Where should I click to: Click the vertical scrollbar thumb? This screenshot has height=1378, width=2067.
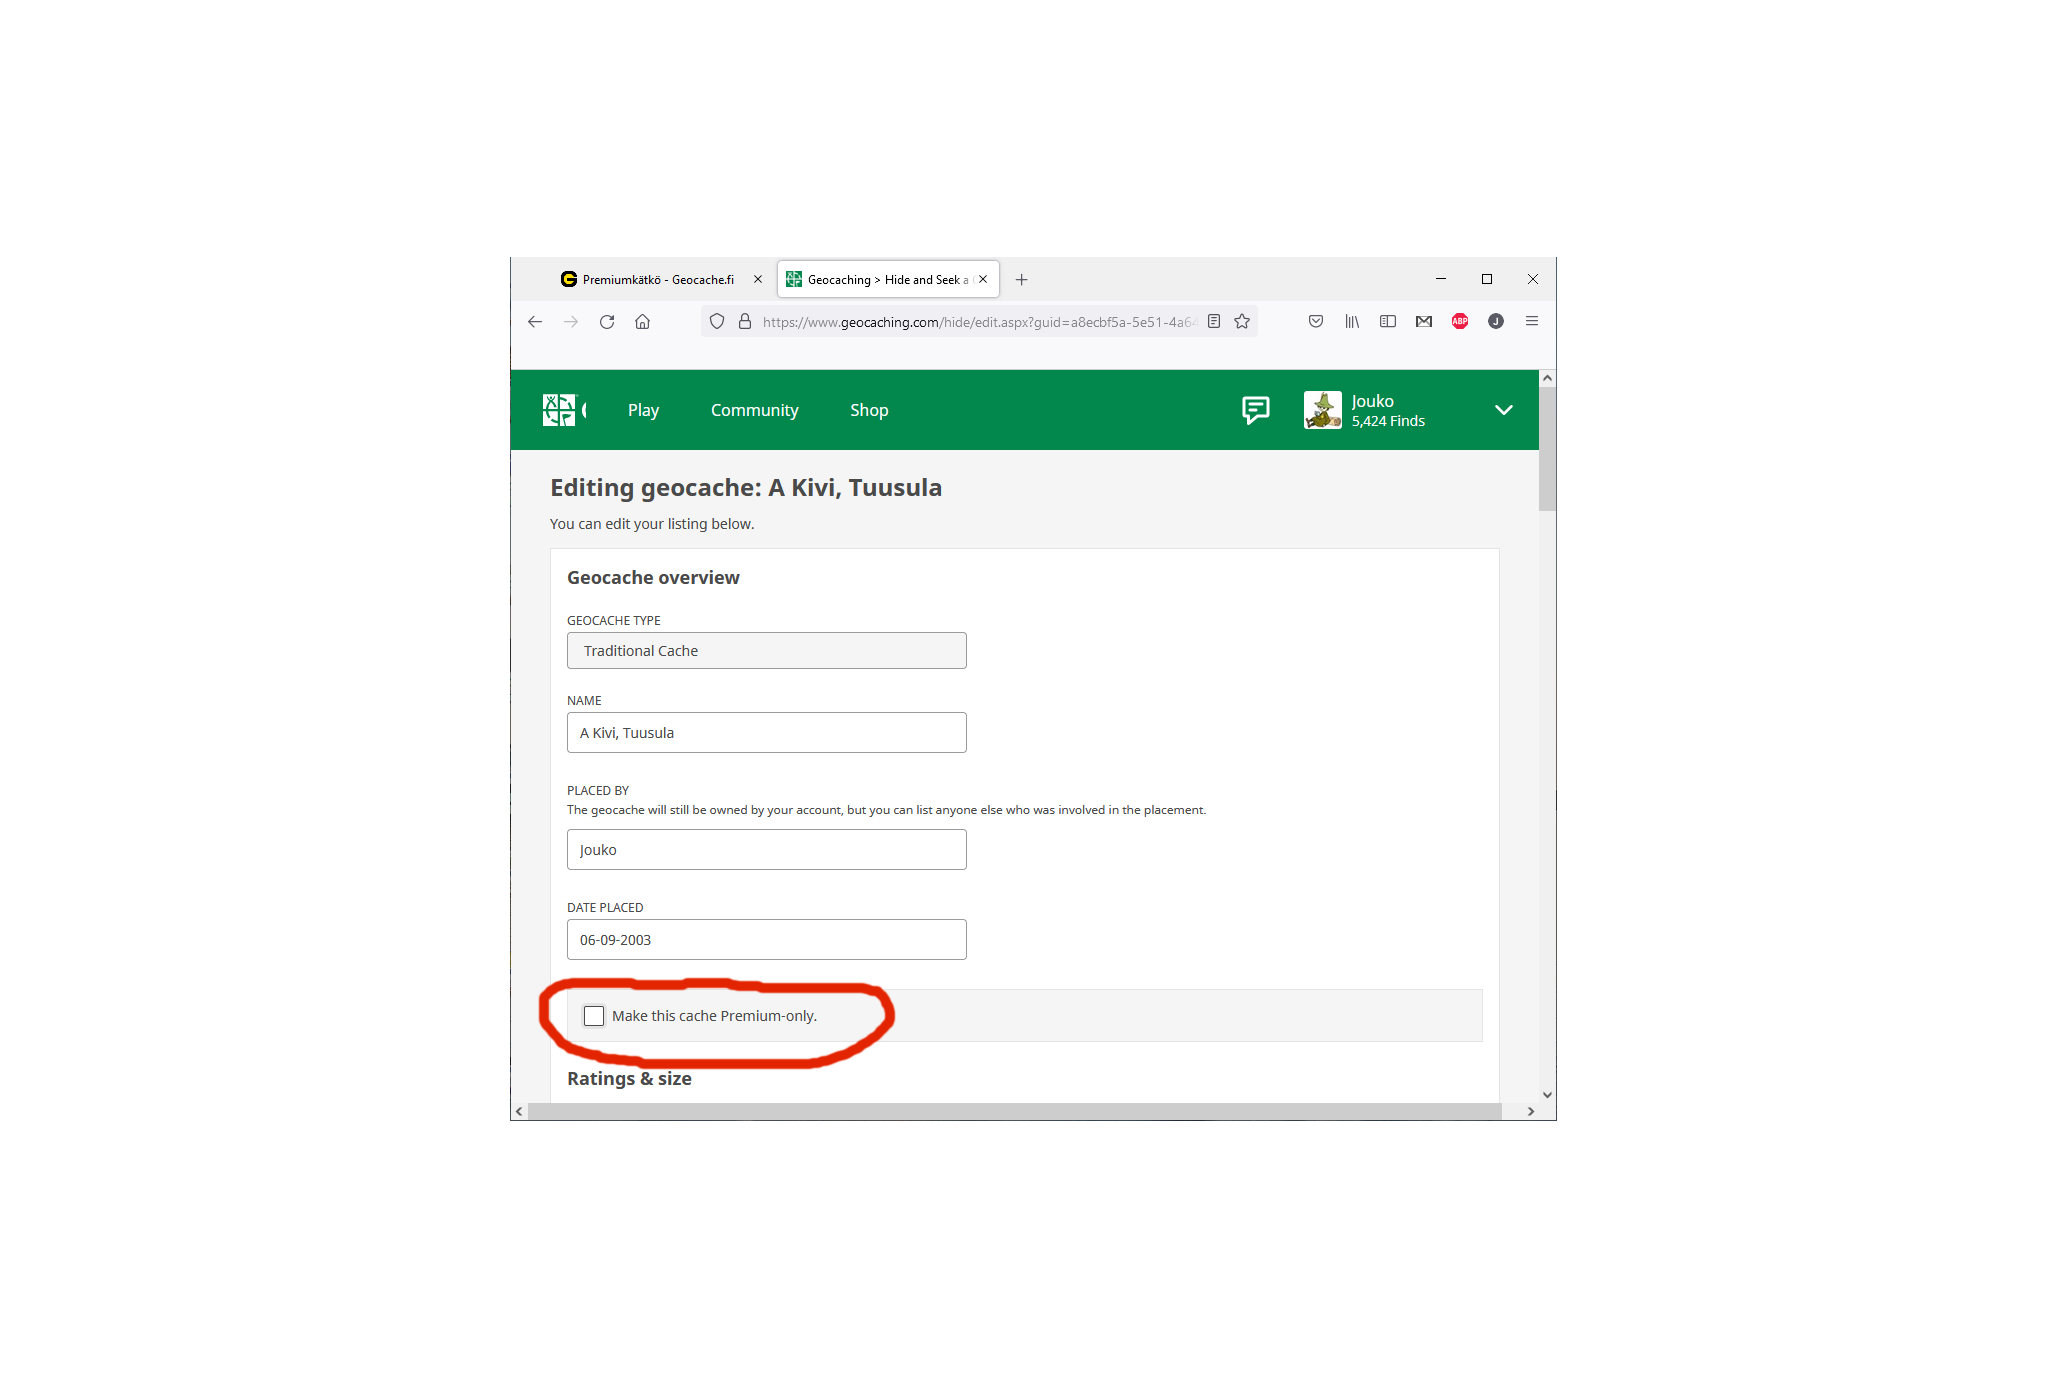(1547, 450)
